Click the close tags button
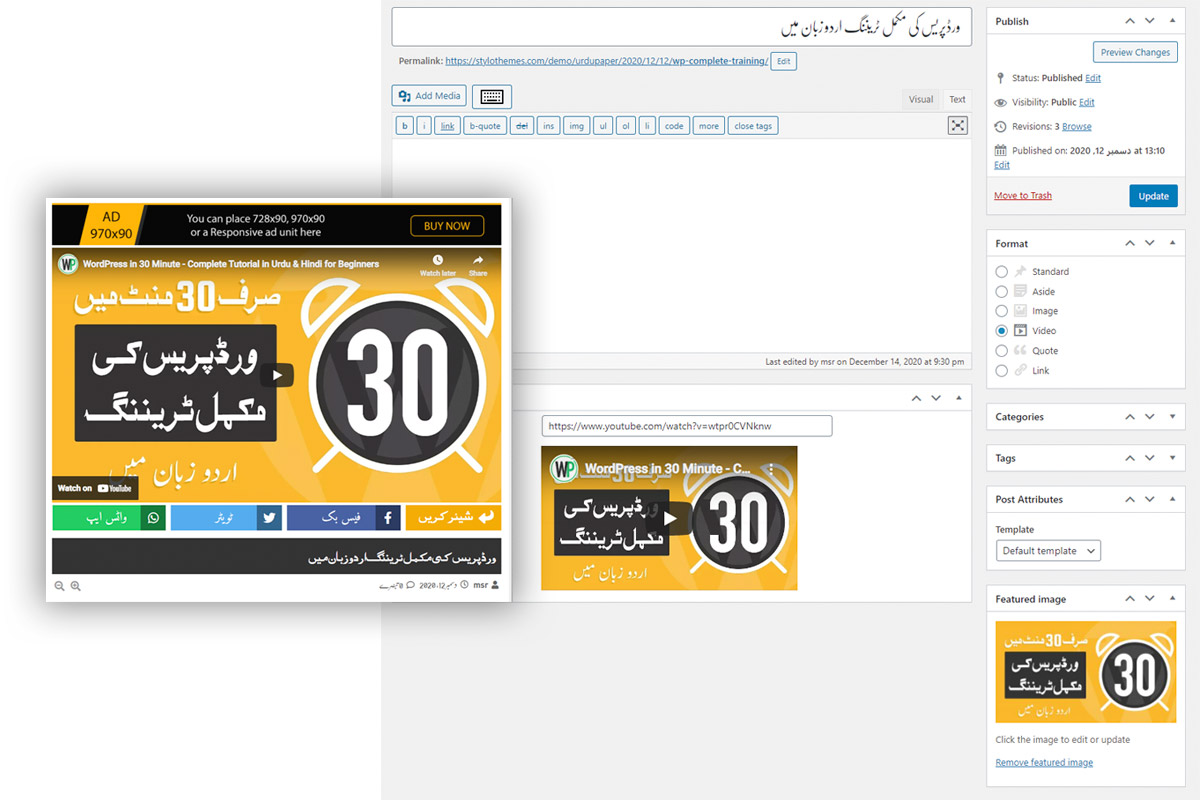1200x800 pixels. pyautogui.click(x=753, y=126)
